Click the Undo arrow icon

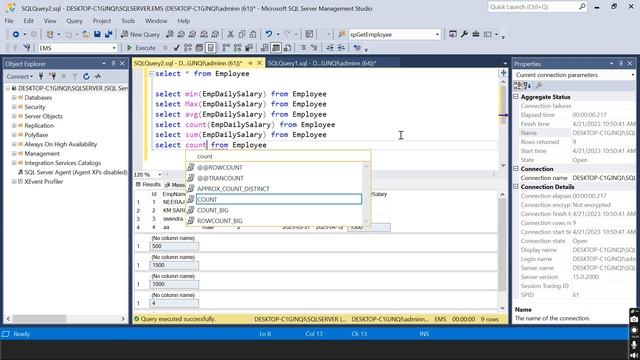[x=269, y=34]
